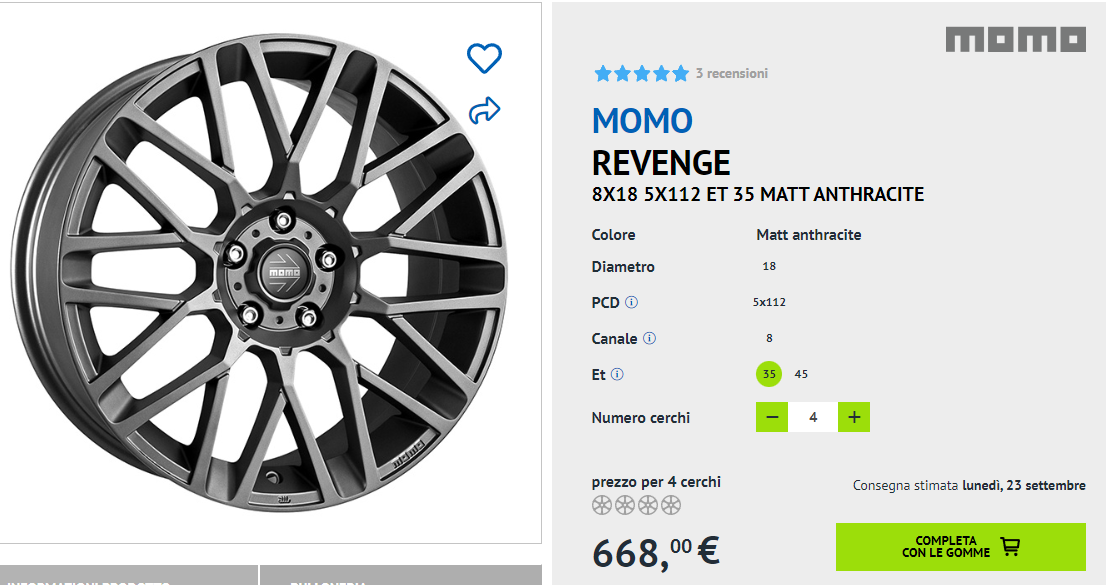1106x585 pixels.
Task: Click the four wheel icons under price
Action: click(636, 505)
